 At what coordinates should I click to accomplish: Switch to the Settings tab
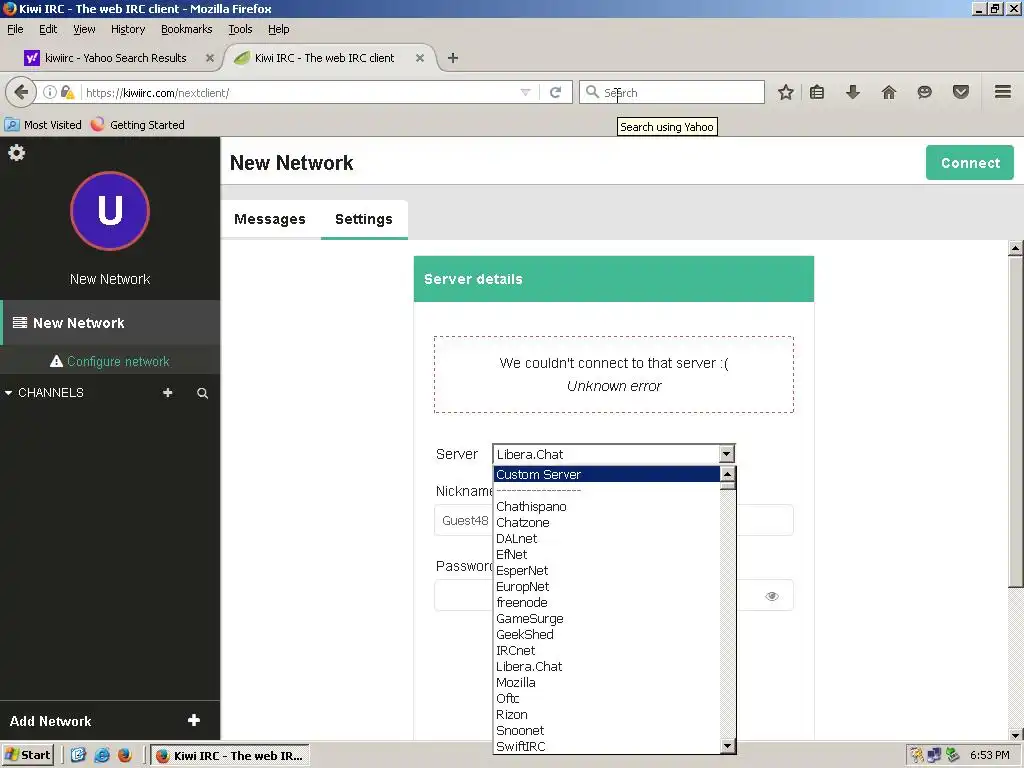[364, 219]
